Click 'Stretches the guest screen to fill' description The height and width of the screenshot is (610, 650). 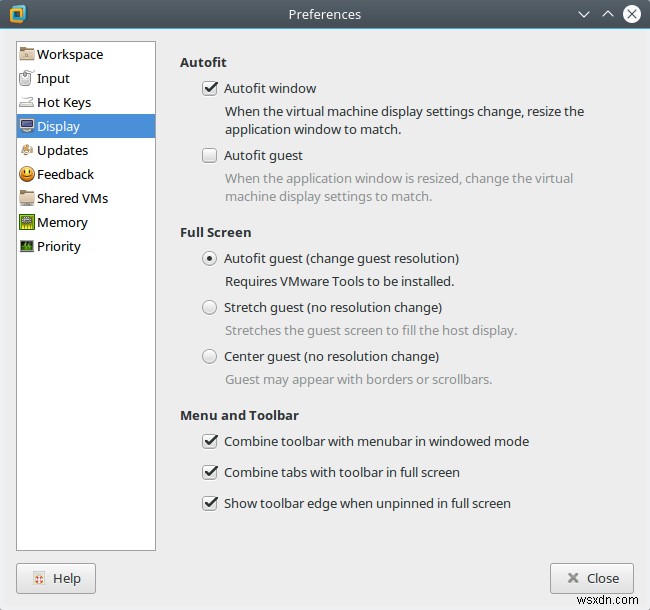coord(371,331)
